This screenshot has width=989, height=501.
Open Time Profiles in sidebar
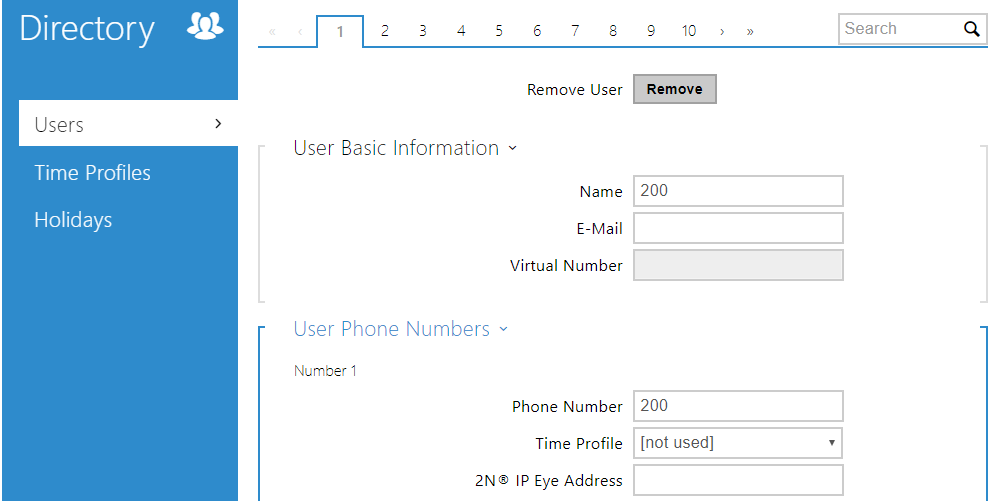point(92,173)
